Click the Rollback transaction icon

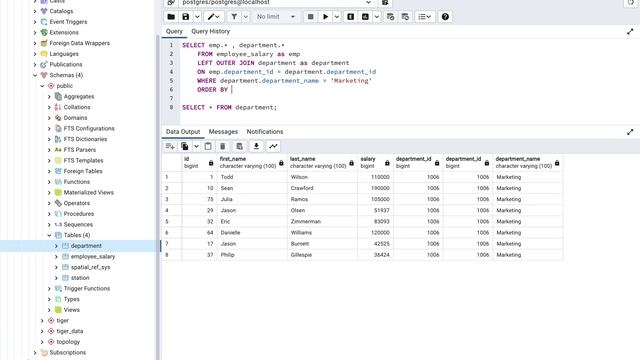point(405,17)
